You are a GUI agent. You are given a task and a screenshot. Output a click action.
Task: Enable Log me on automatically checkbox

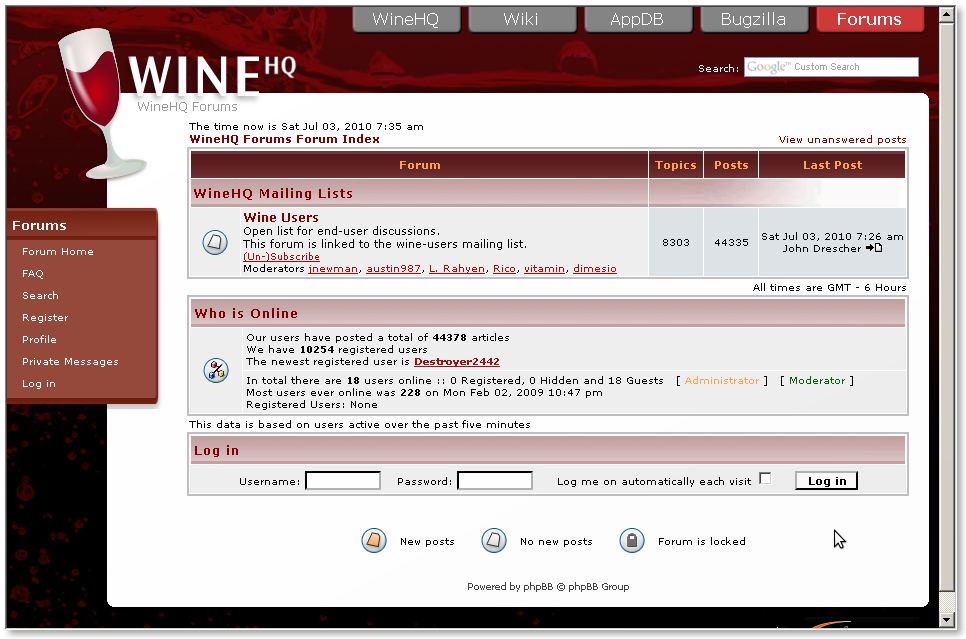[765, 478]
